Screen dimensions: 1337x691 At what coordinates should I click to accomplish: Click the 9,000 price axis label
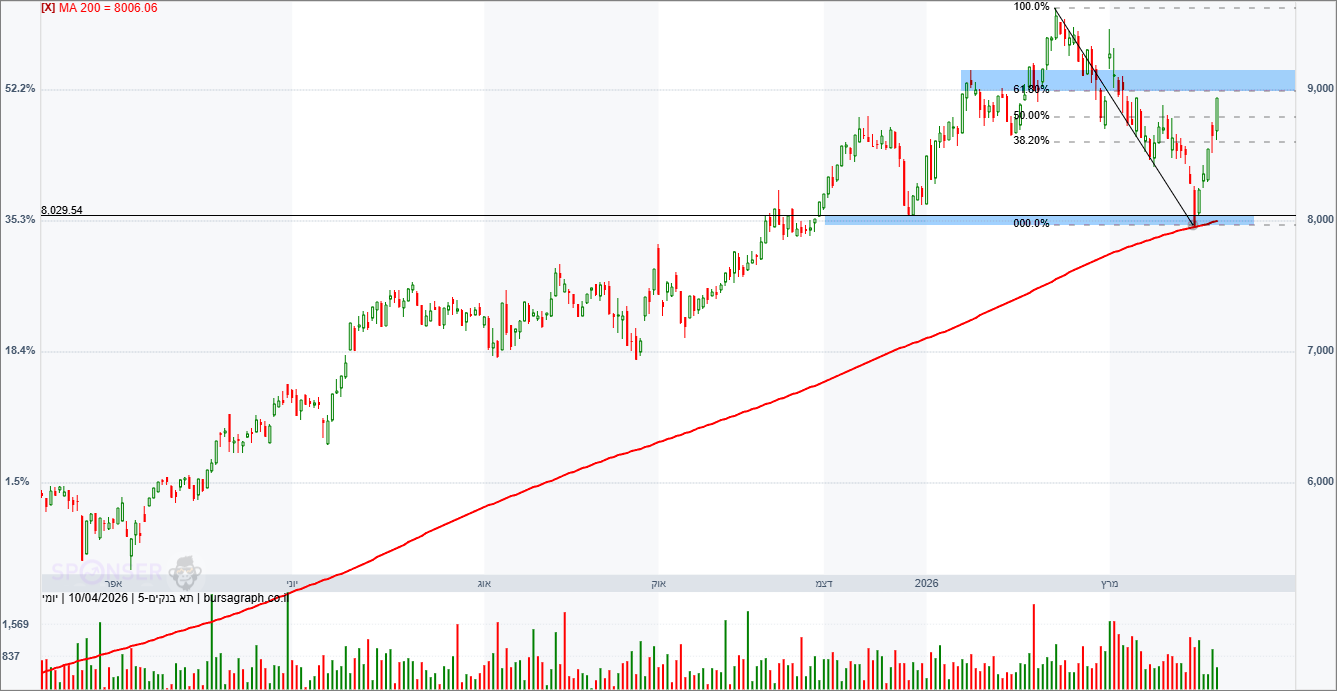click(1319, 89)
